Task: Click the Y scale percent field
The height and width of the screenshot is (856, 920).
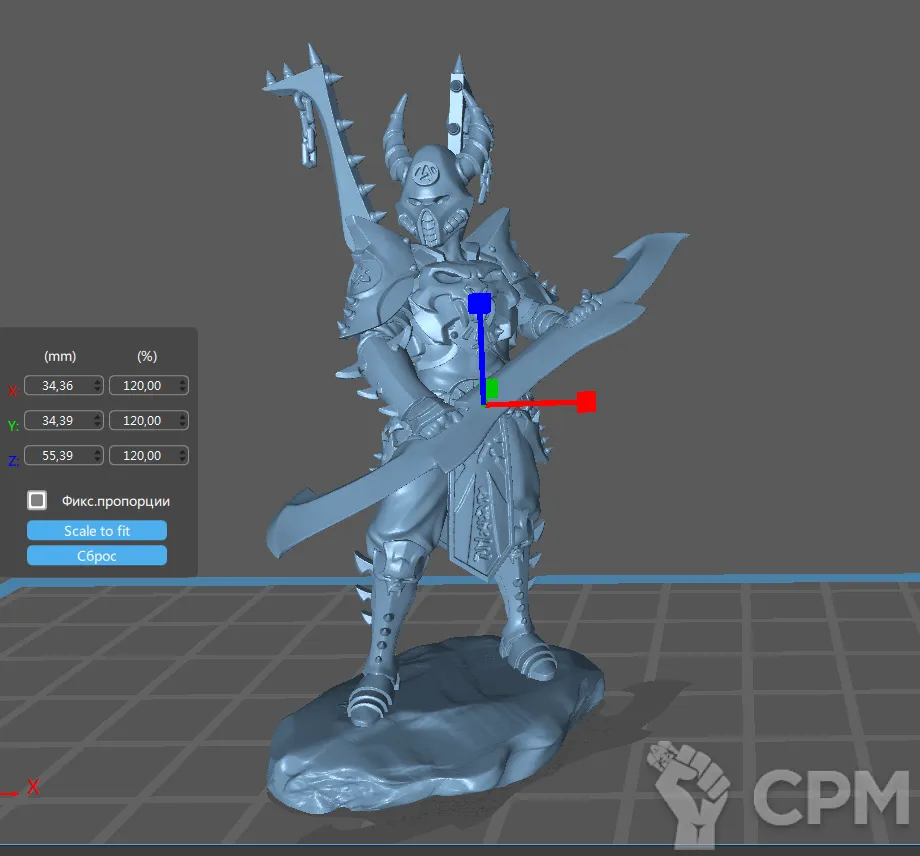Action: click(140, 421)
